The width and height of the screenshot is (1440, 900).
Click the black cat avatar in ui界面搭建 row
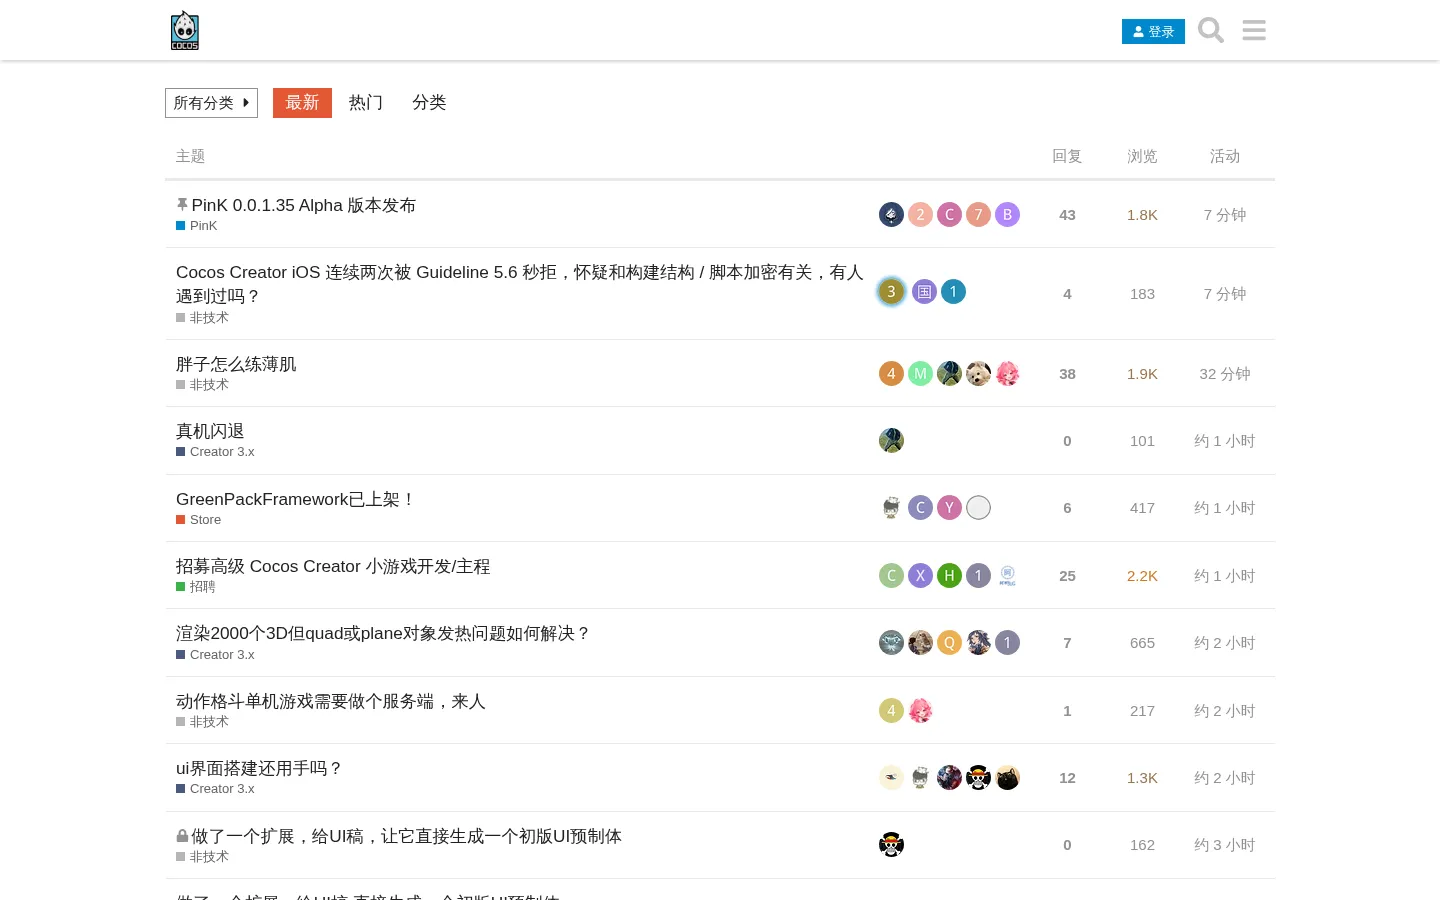tap(1007, 777)
